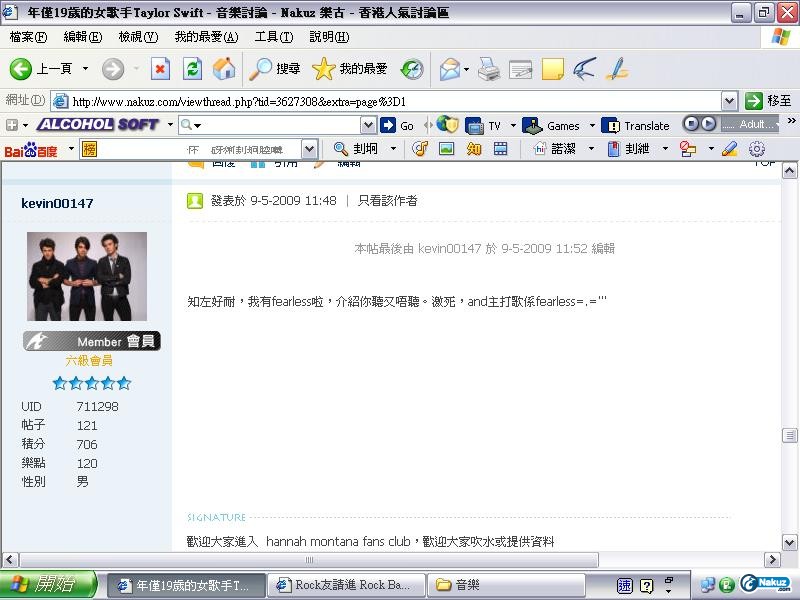
Task: Go to the browser home page
Action: 224,69
